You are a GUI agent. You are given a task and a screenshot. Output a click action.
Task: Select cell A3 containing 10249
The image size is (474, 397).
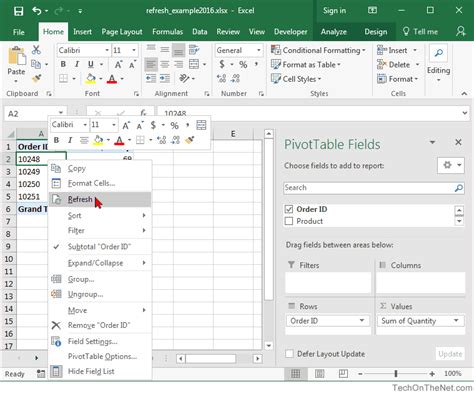coord(32,172)
